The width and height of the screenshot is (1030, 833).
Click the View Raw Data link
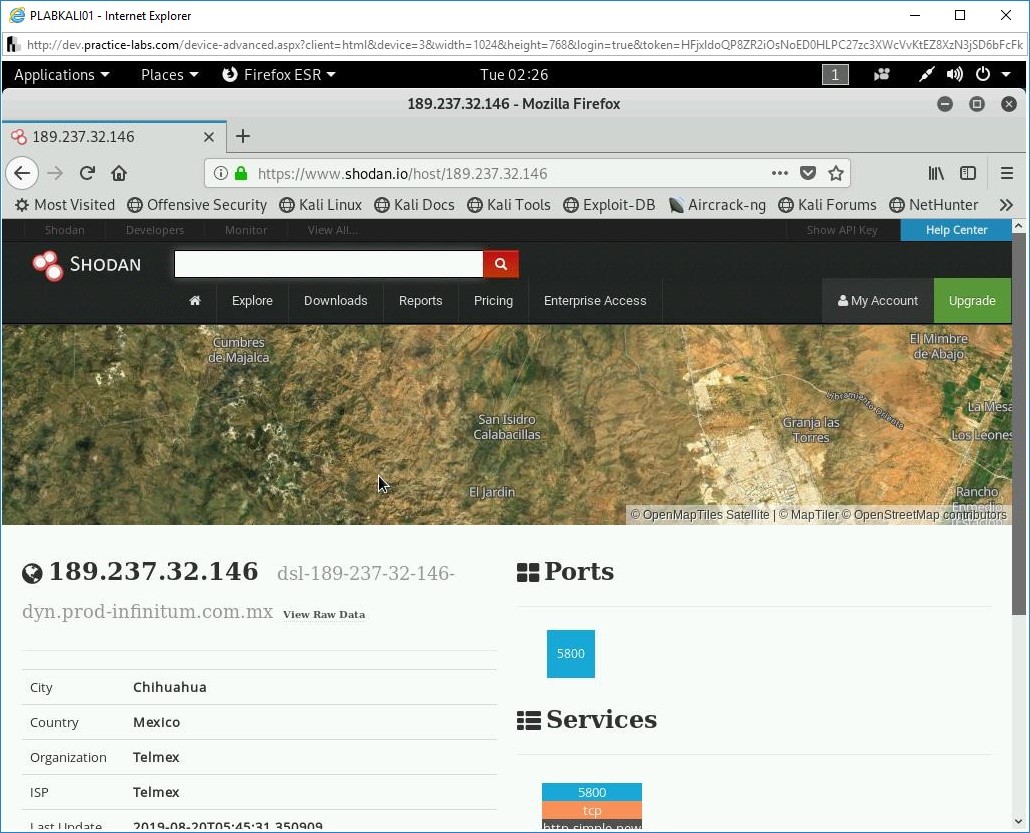323,615
